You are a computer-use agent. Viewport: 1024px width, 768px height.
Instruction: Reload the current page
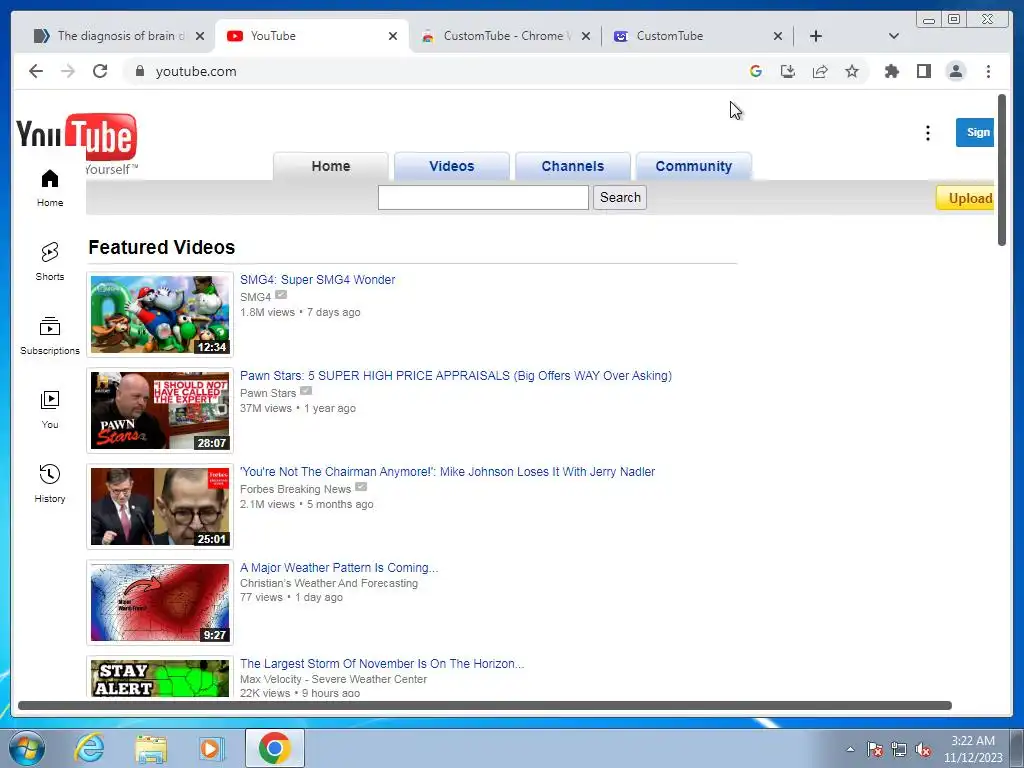(x=100, y=71)
